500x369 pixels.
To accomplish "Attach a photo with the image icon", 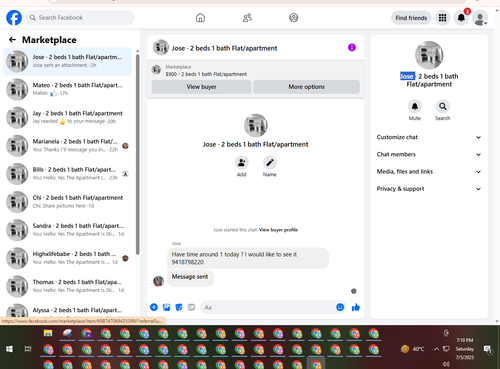I will 166,307.
